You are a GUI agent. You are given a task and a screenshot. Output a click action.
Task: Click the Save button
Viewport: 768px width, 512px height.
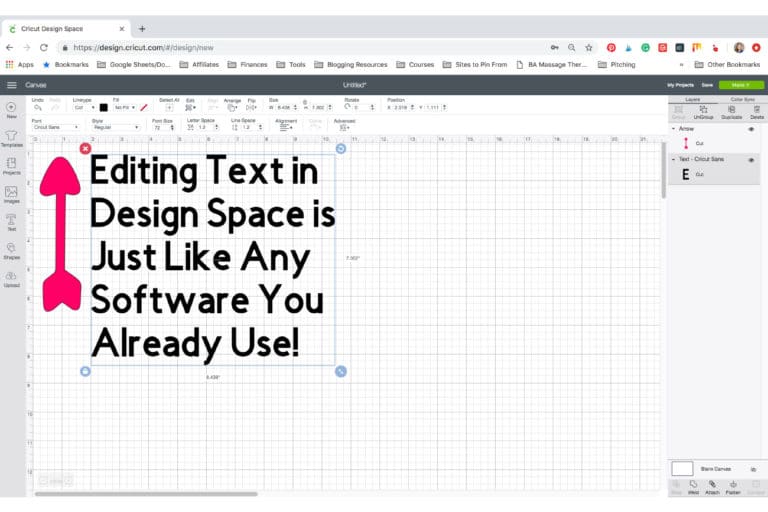tap(707, 85)
